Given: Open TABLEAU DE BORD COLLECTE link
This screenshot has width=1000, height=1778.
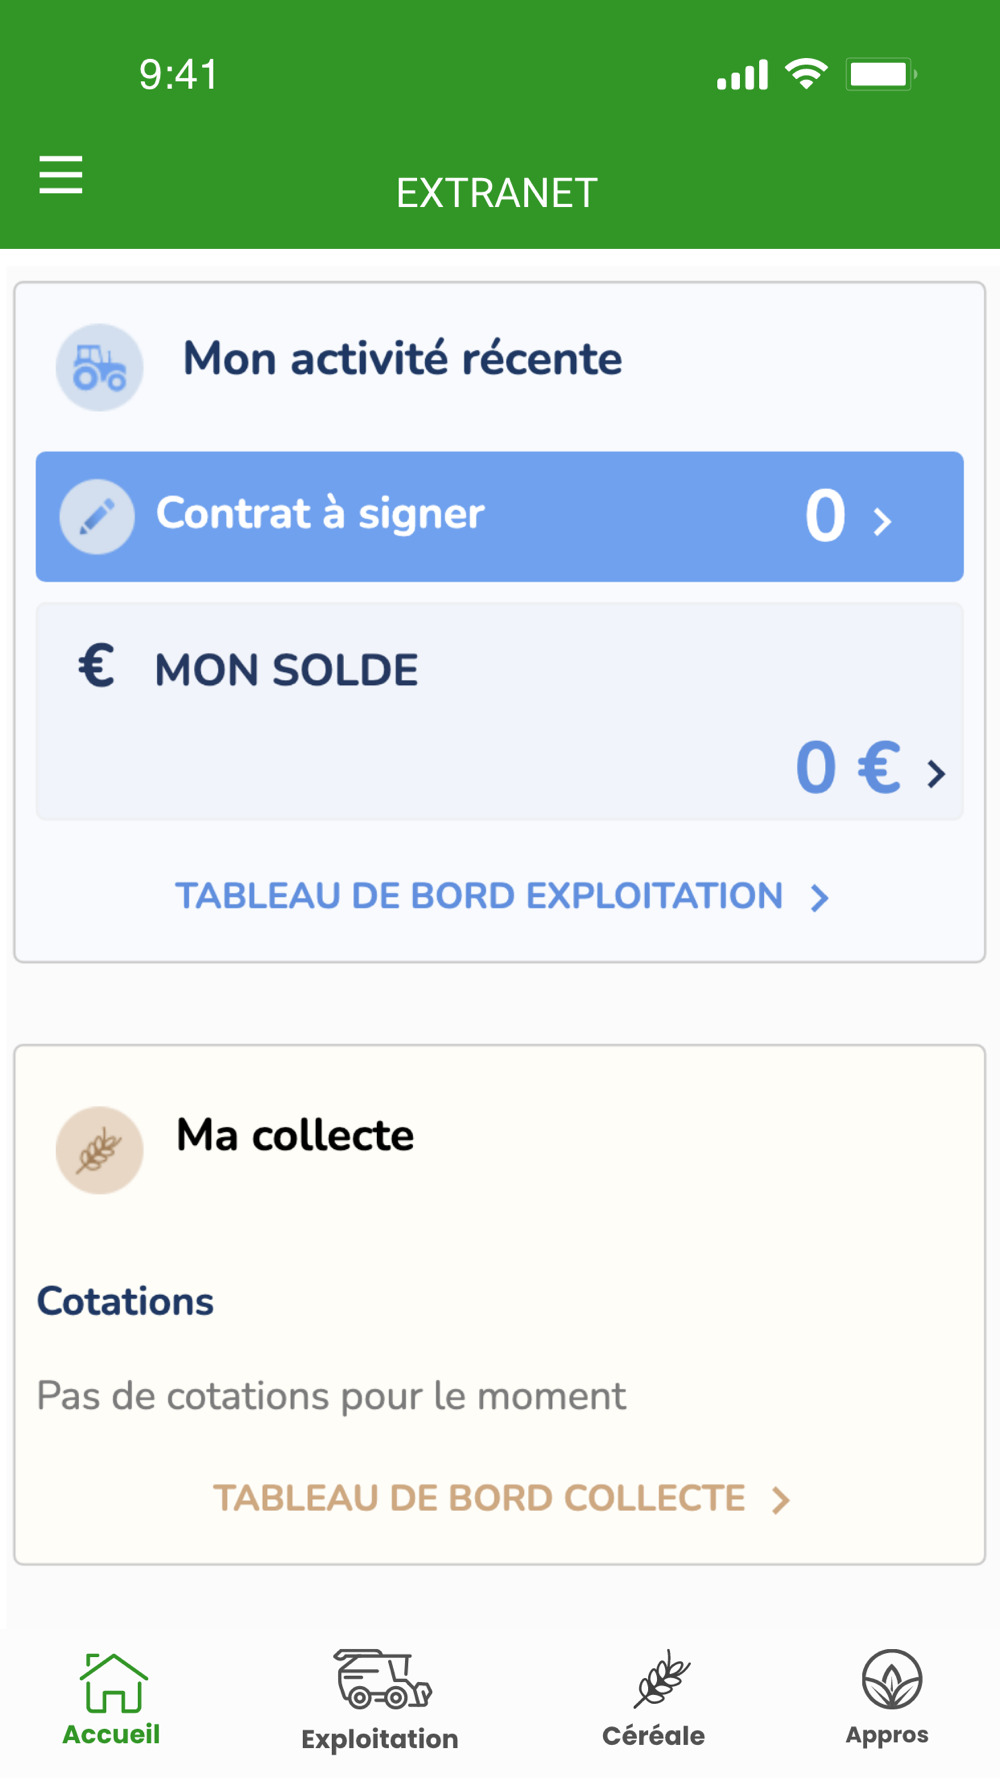Looking at the screenshot, I should click(479, 1498).
